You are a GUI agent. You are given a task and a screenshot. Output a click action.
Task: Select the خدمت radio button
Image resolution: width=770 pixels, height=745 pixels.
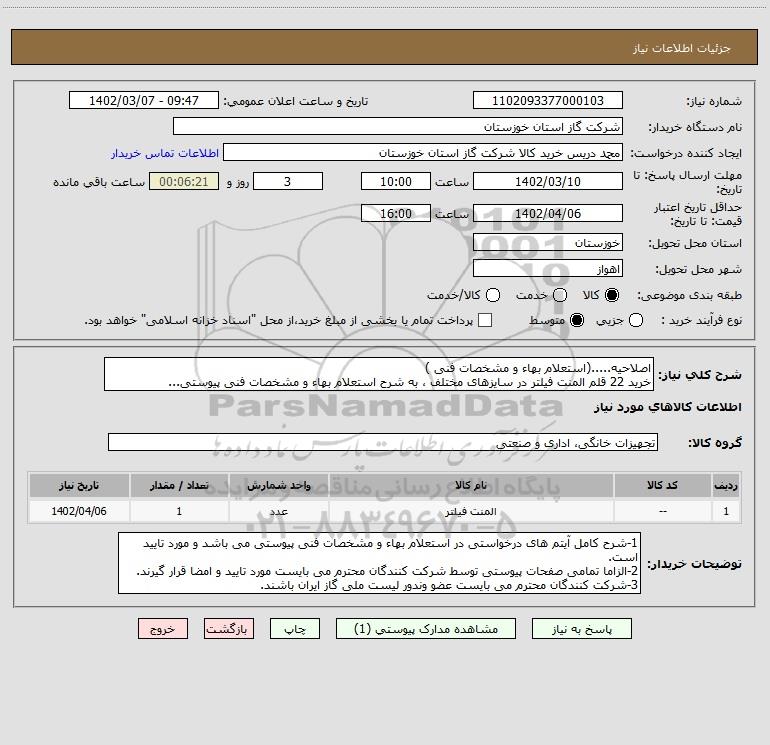(560, 295)
